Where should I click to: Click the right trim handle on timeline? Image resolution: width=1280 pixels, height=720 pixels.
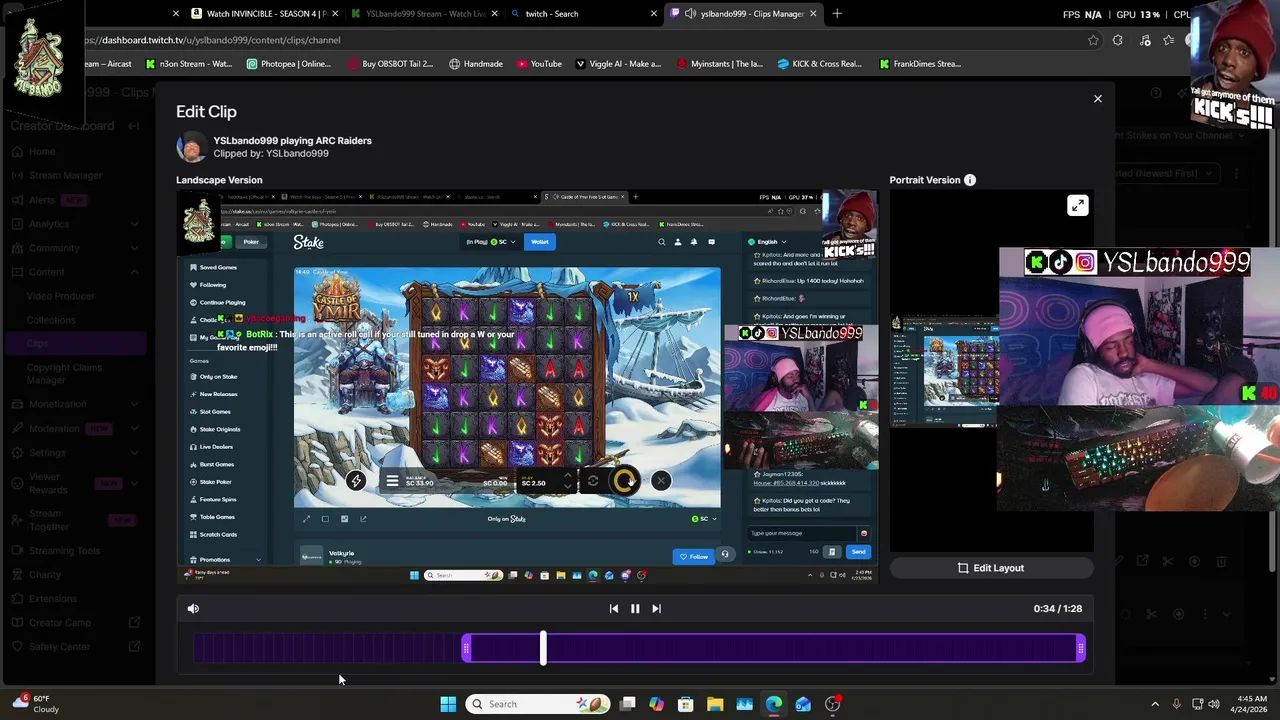pos(1080,649)
